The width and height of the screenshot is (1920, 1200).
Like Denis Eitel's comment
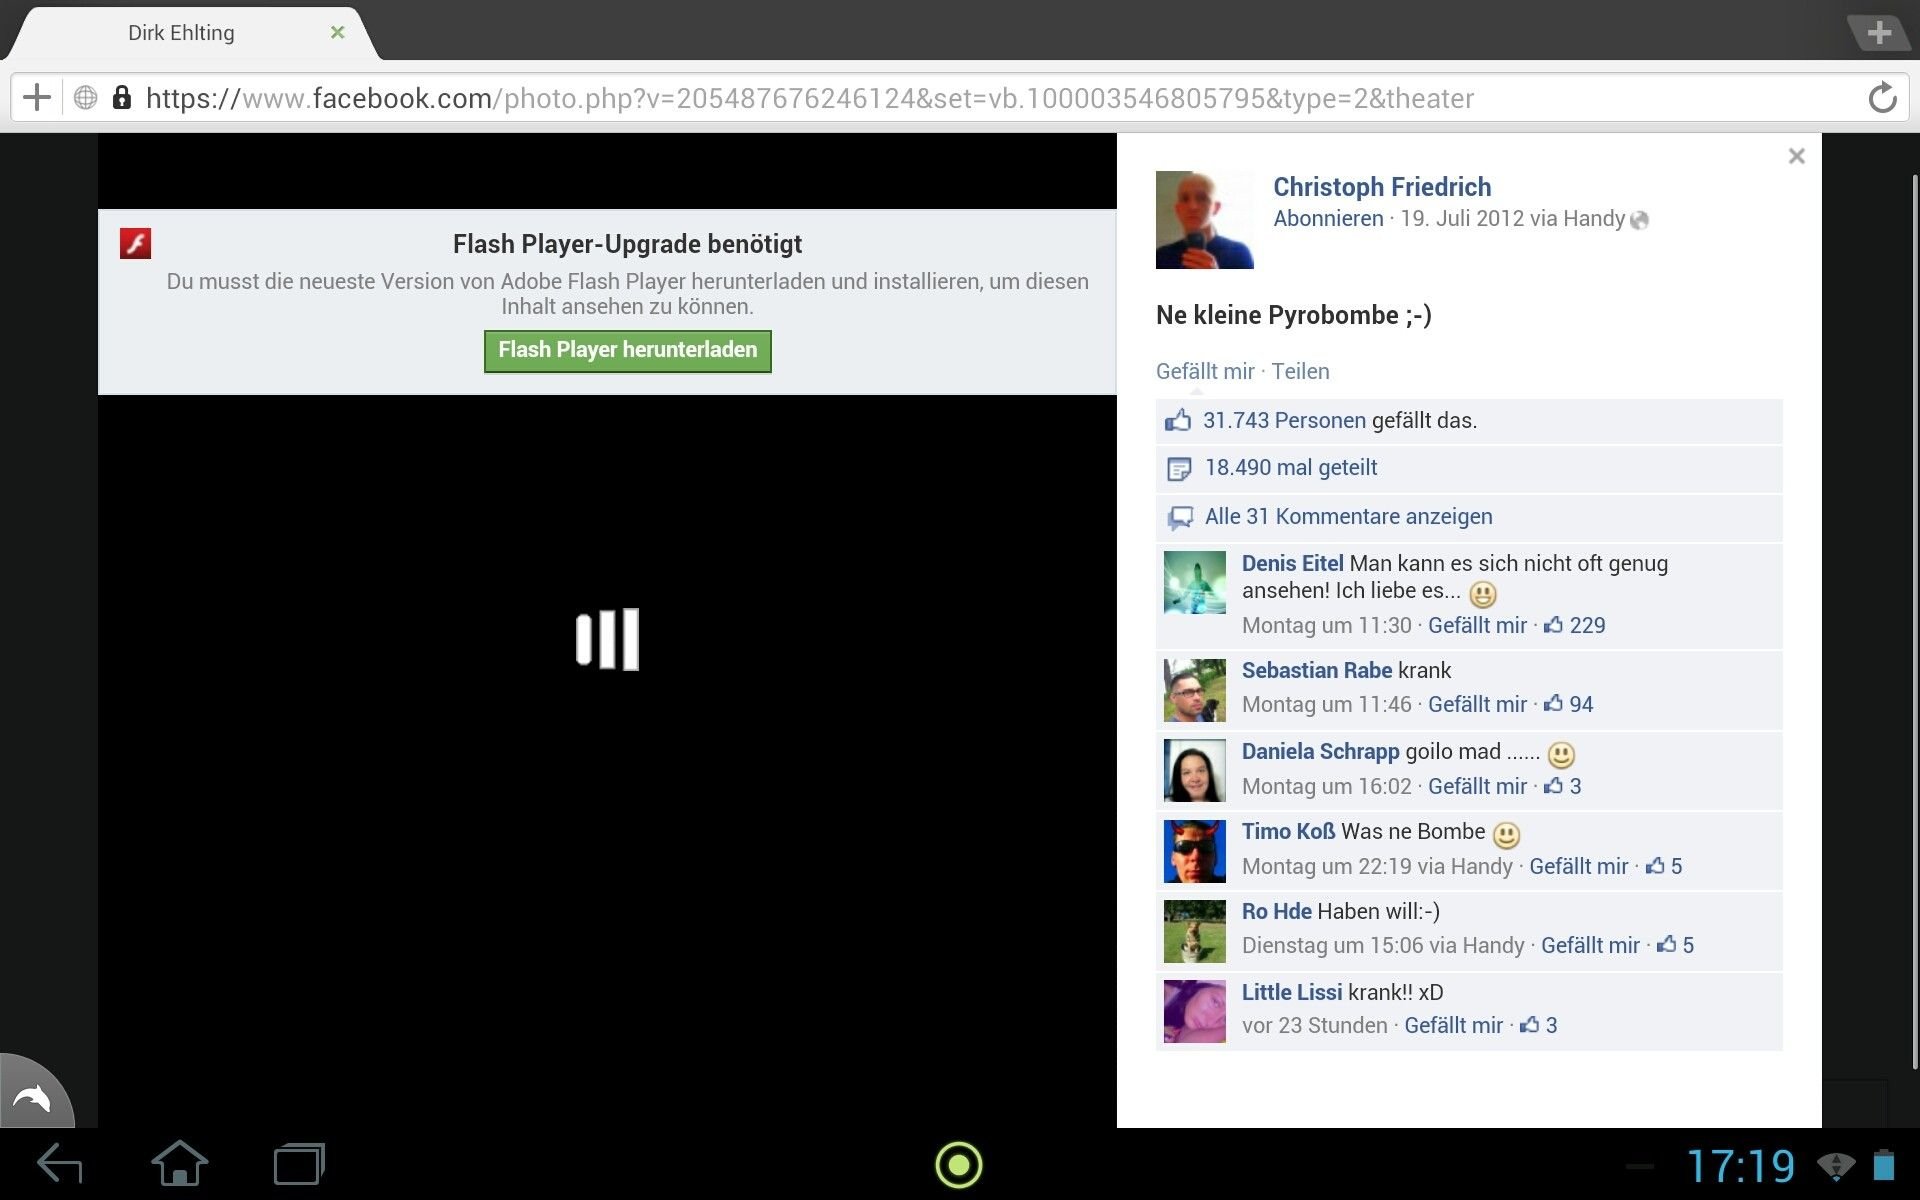(1477, 625)
